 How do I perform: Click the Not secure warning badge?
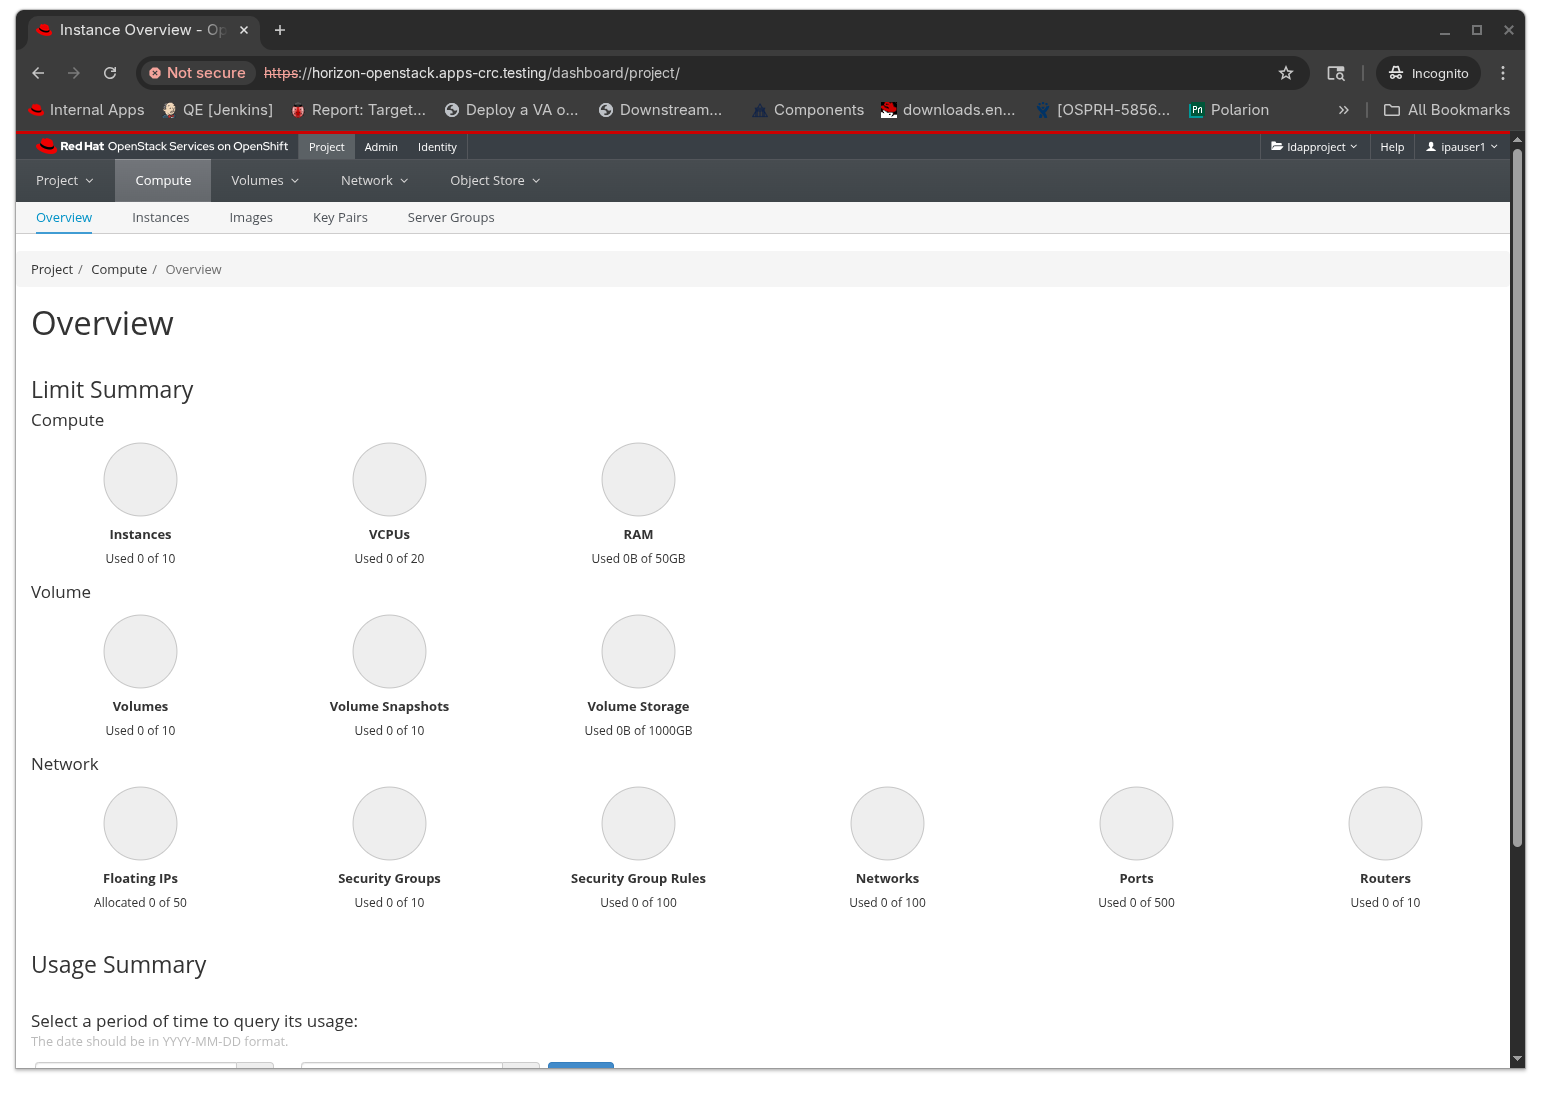tap(198, 73)
